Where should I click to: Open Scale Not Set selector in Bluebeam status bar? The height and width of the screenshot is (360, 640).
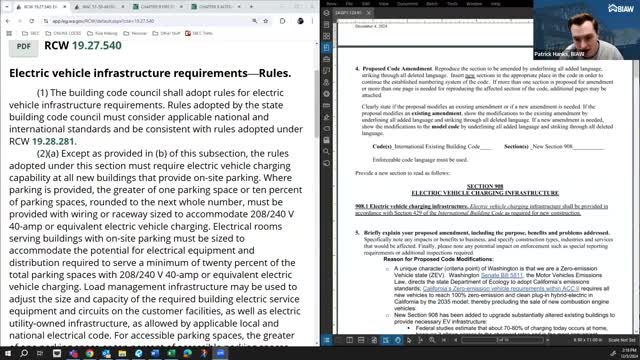[622, 340]
